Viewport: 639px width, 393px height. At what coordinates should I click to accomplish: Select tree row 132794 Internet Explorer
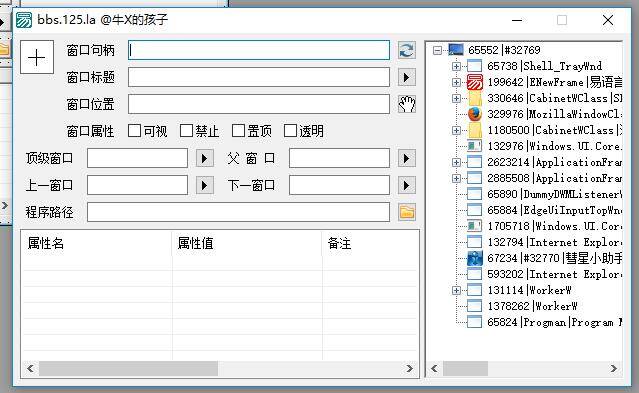click(555, 242)
